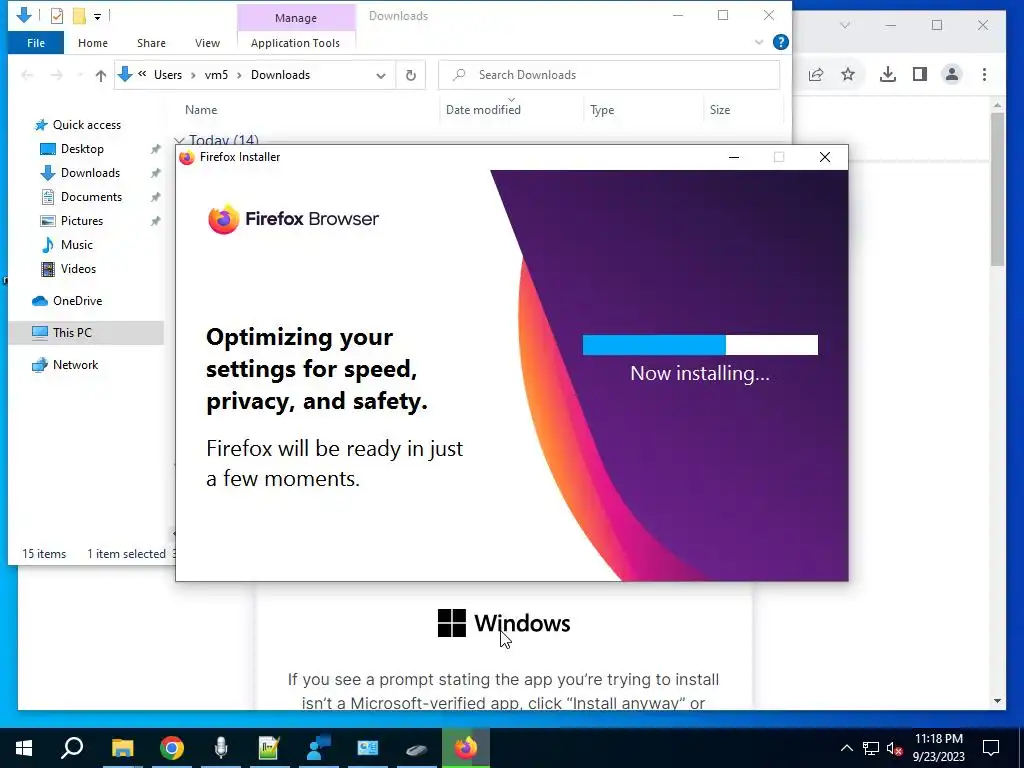The image size is (1024, 768).
Task: Open the taskbar clock and date
Action: tap(938, 748)
